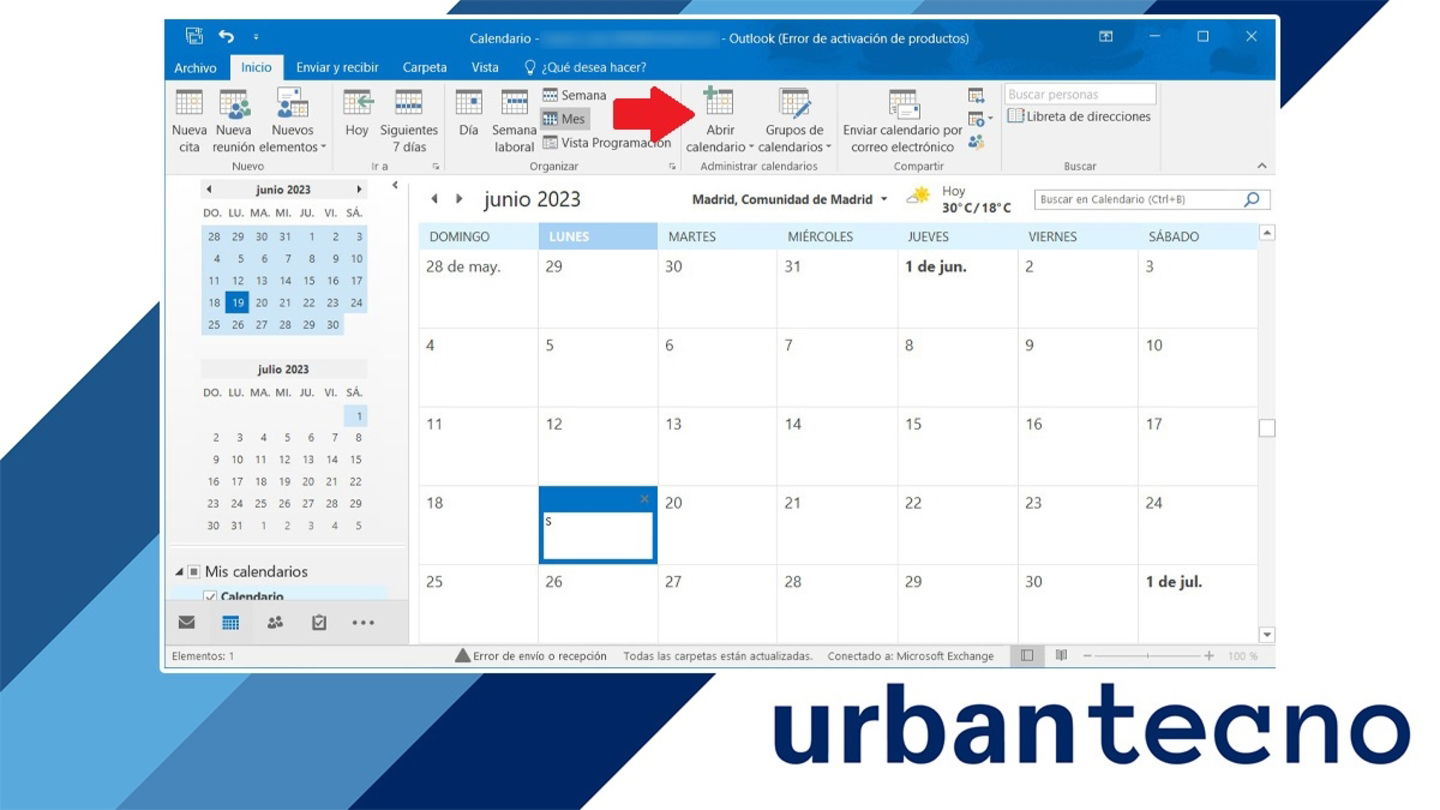Click the Buscar personas field

1080,94
